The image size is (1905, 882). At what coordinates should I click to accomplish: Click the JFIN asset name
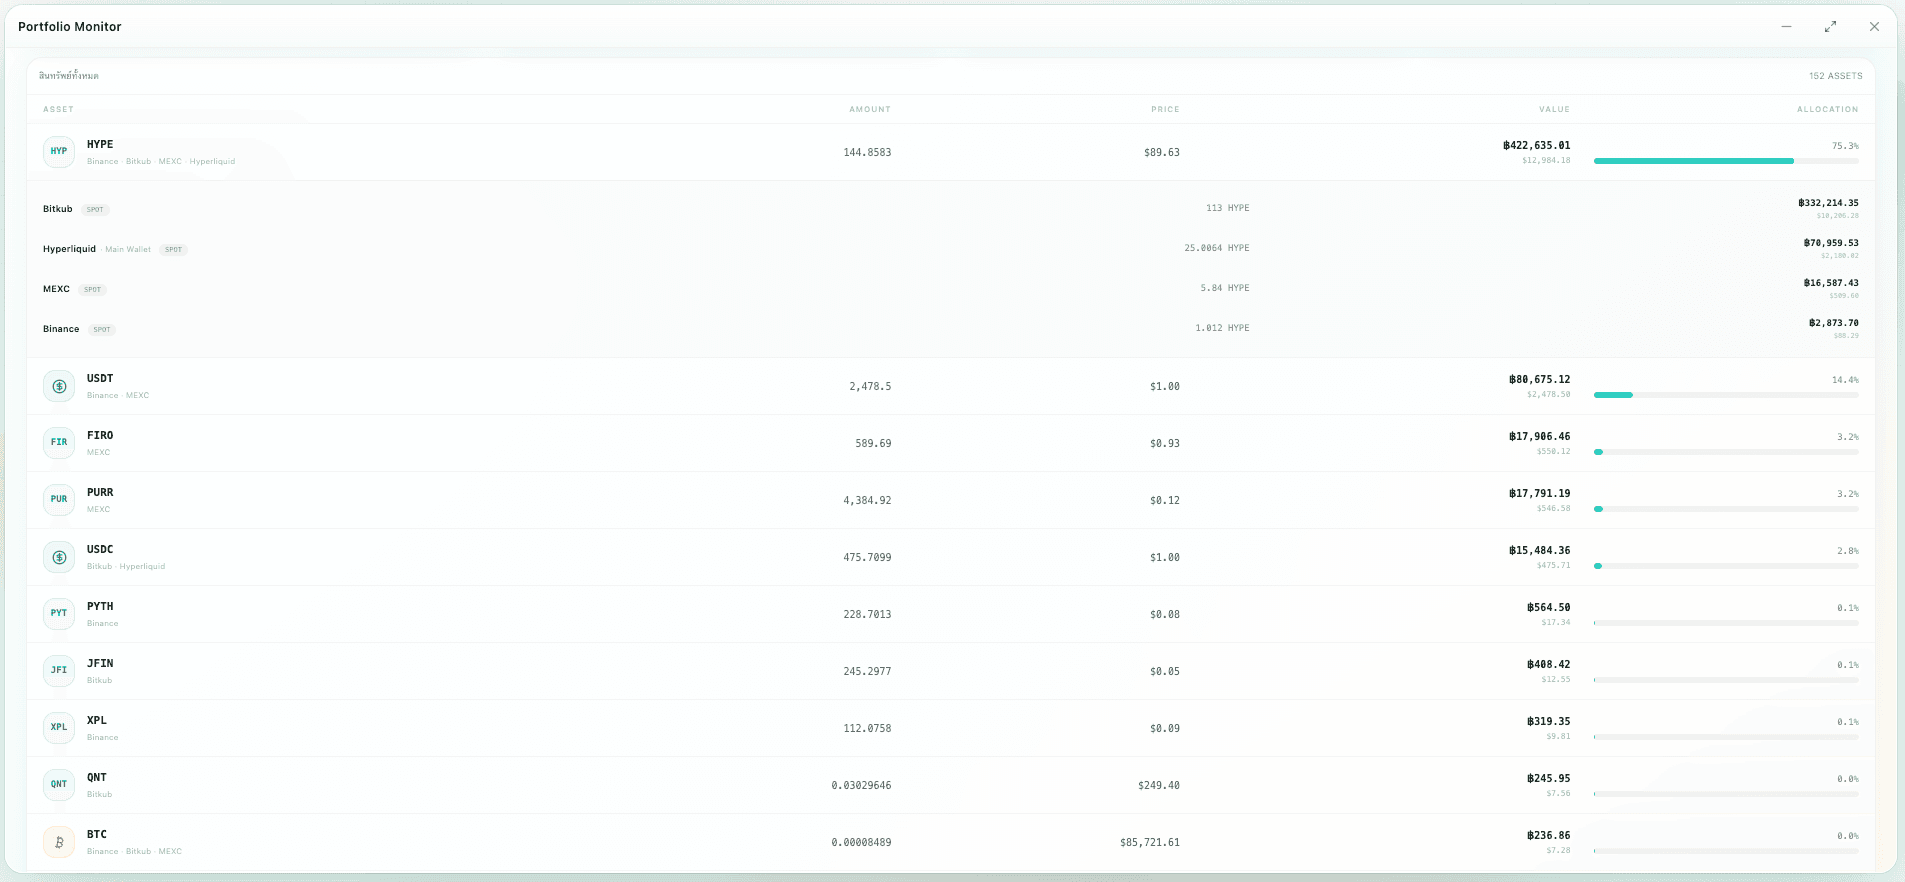coord(100,663)
